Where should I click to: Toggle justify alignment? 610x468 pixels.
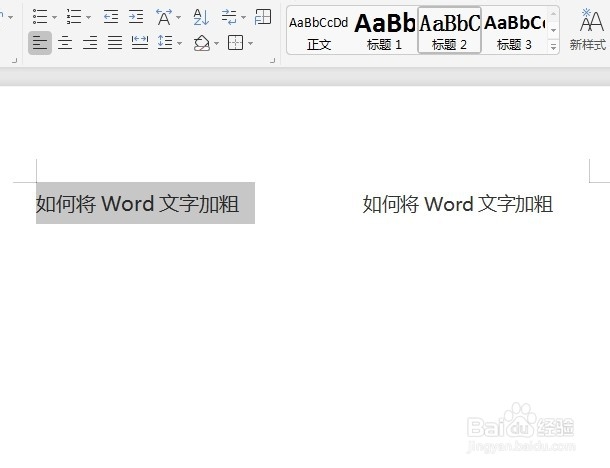click(x=115, y=43)
